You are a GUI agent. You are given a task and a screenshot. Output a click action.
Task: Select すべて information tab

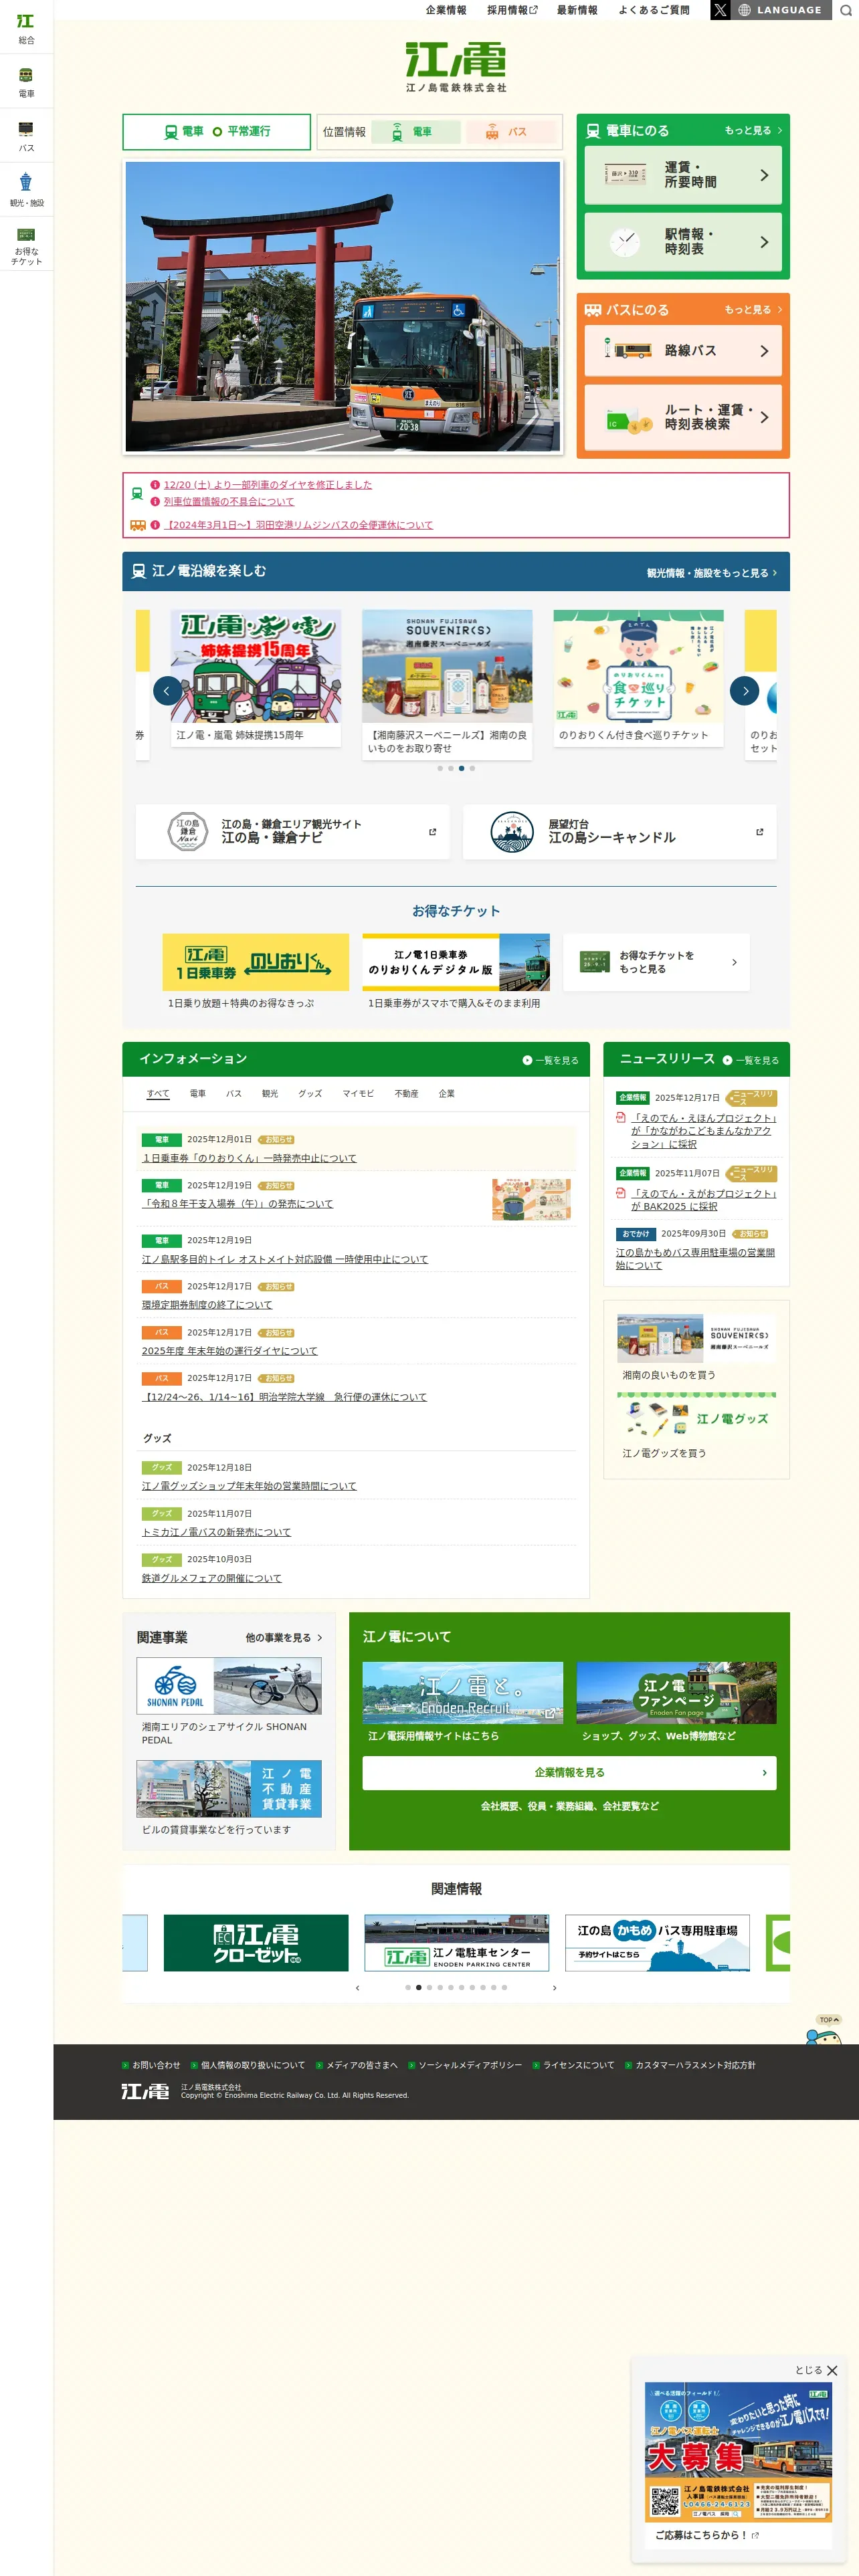tap(158, 1094)
